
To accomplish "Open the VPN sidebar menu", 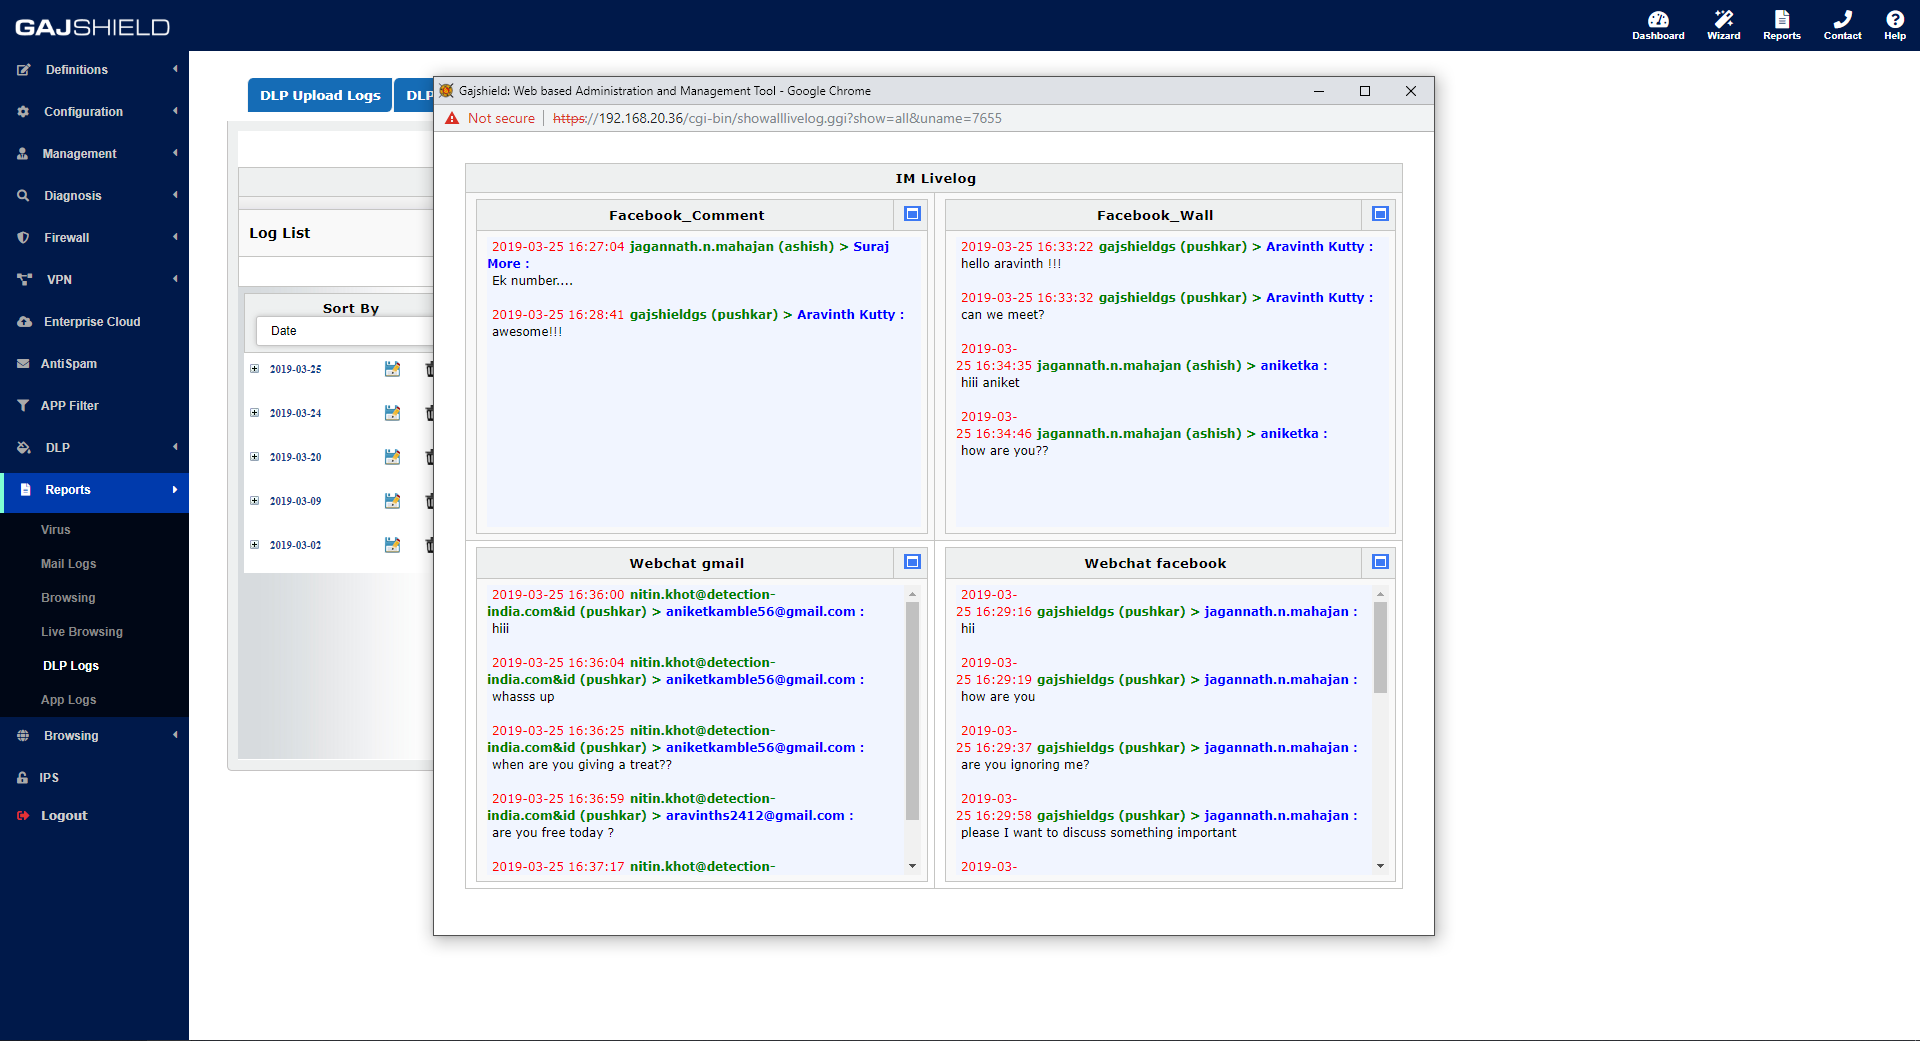I will pos(94,280).
